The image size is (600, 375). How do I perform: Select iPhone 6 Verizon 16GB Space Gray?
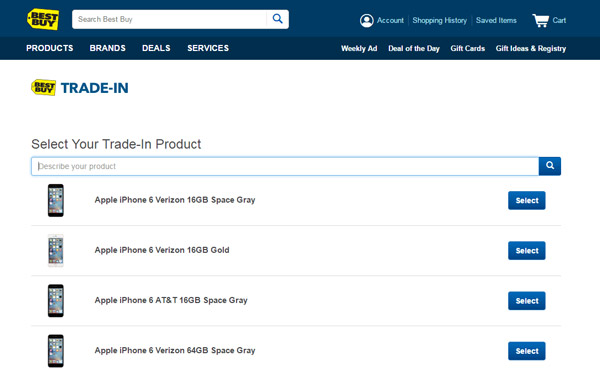click(527, 201)
